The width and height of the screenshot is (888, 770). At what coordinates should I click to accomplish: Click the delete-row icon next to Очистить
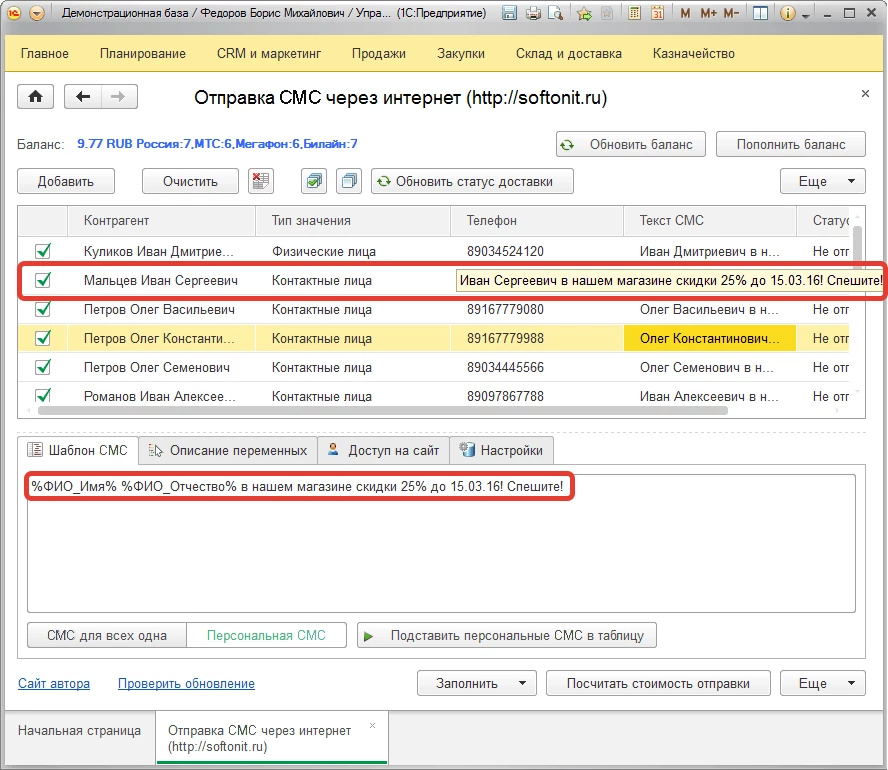261,181
